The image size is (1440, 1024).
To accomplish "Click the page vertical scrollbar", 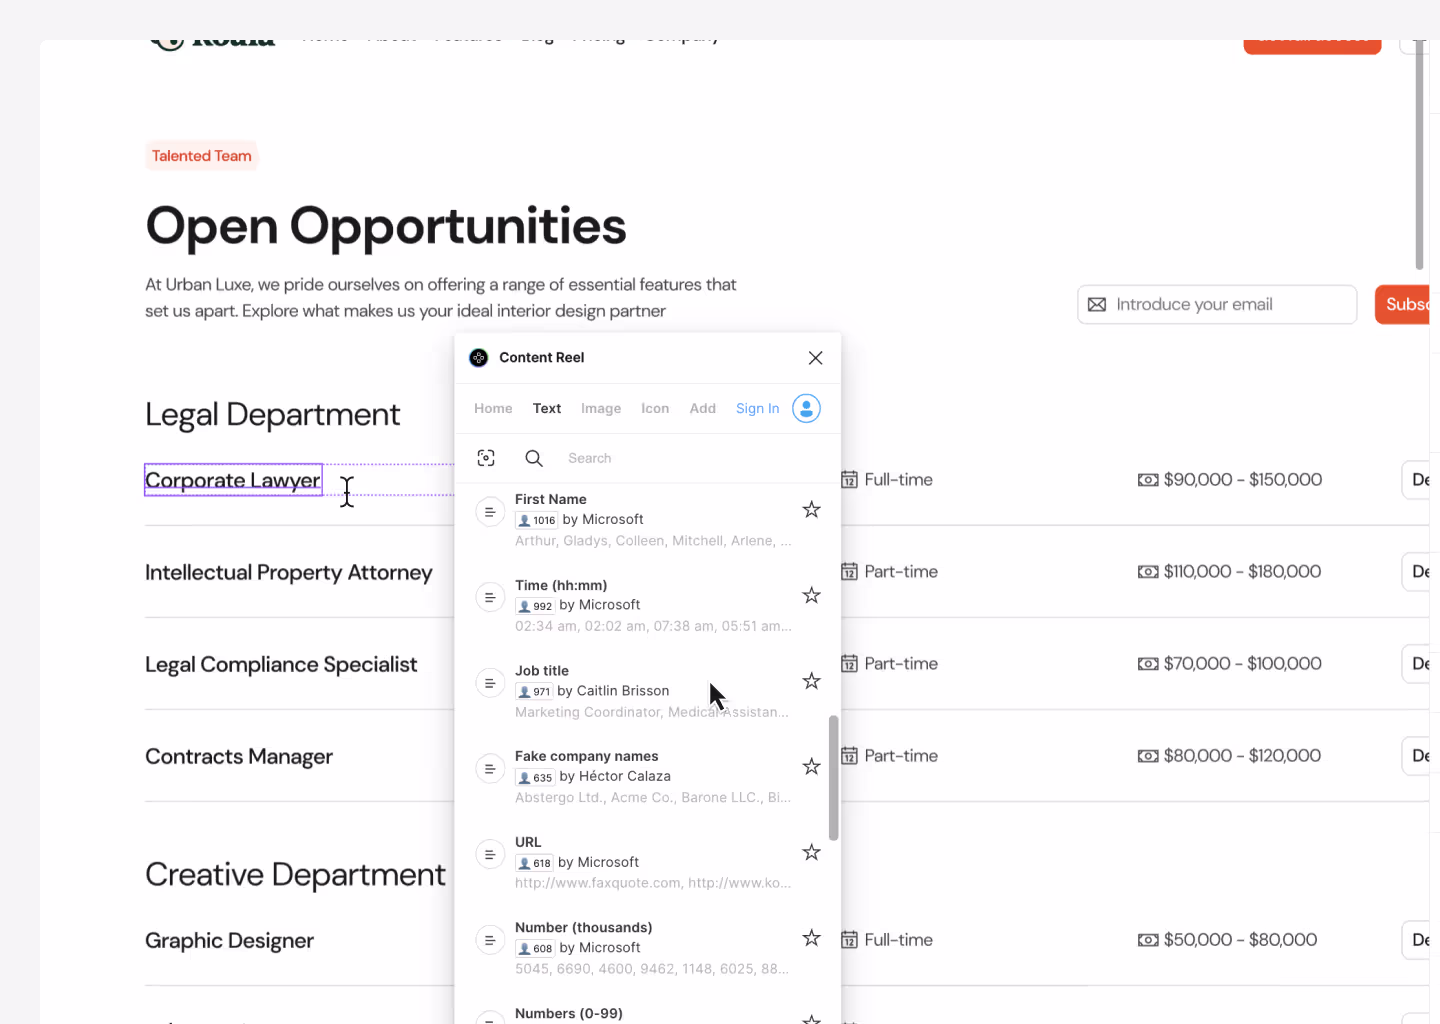I will pyautogui.click(x=1419, y=155).
